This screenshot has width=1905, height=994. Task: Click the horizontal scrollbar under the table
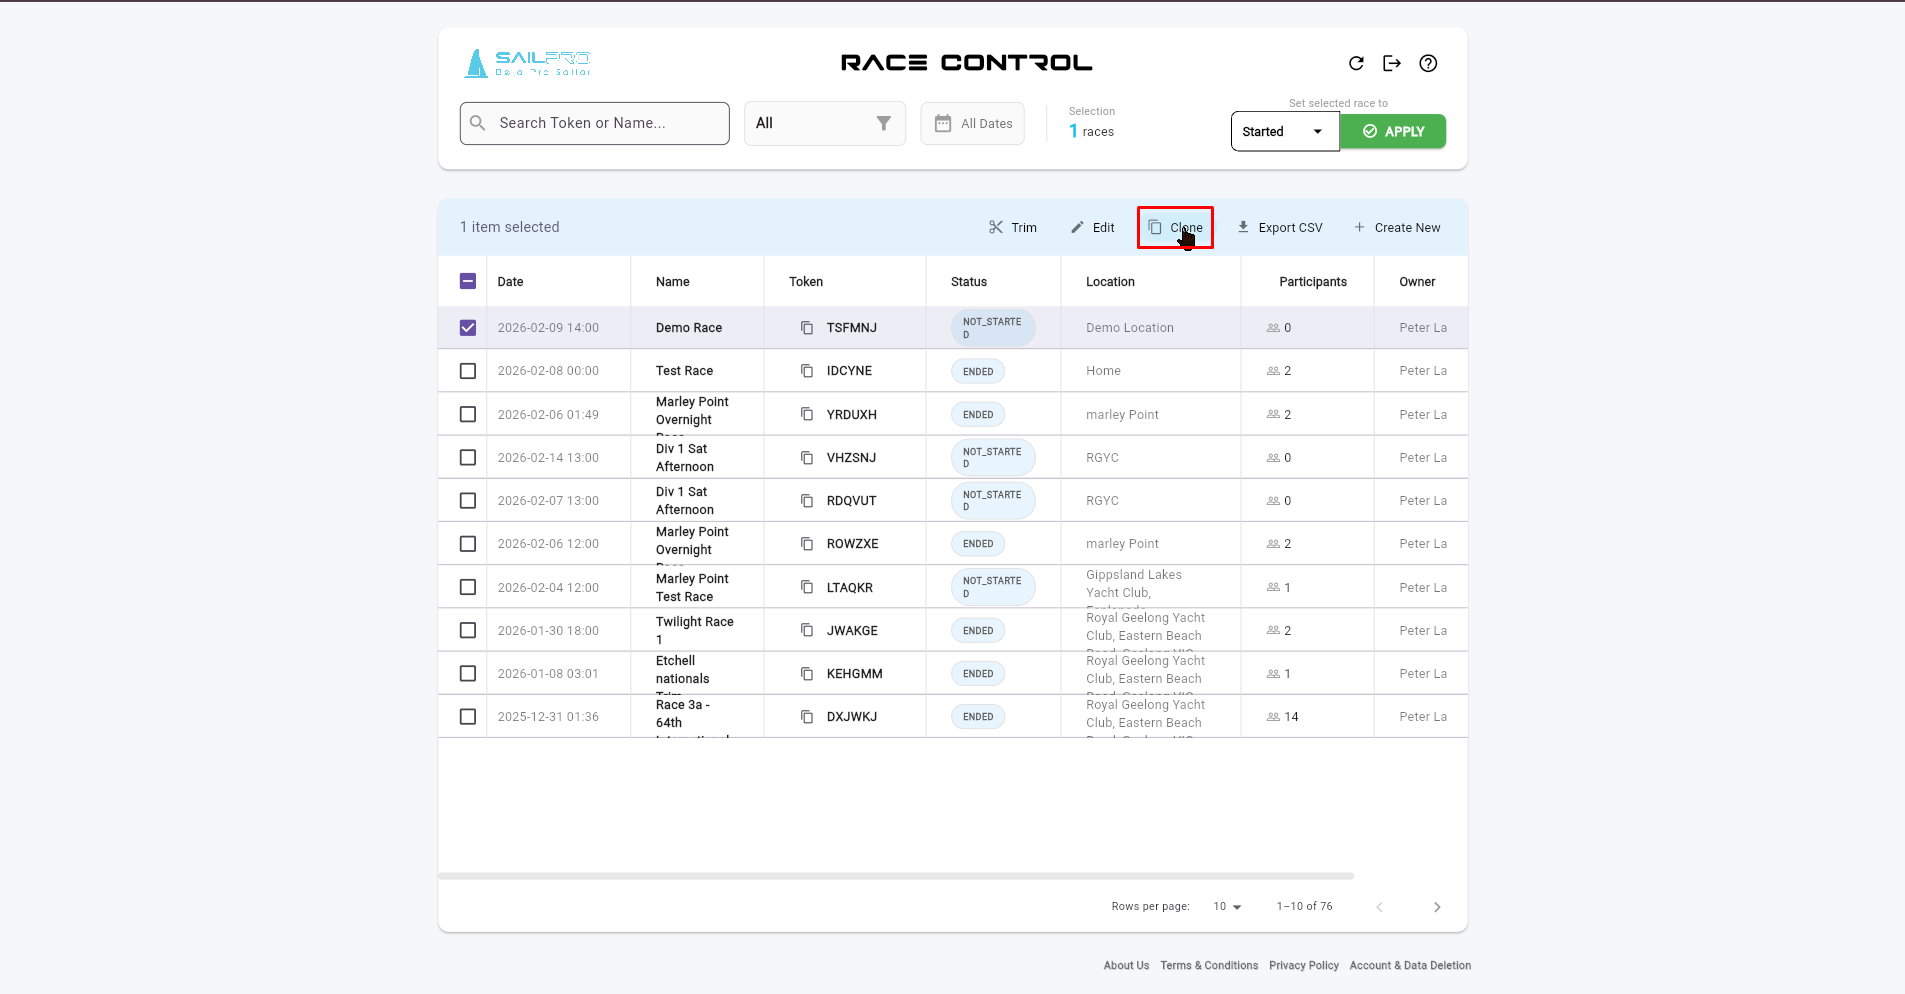coord(895,876)
